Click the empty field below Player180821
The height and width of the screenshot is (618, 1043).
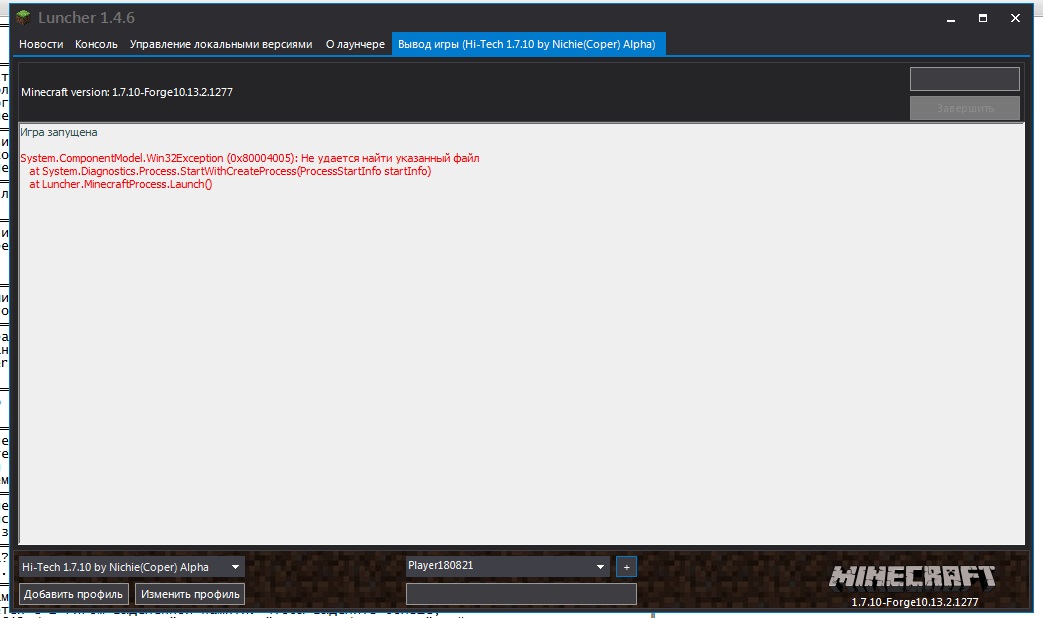click(x=521, y=594)
